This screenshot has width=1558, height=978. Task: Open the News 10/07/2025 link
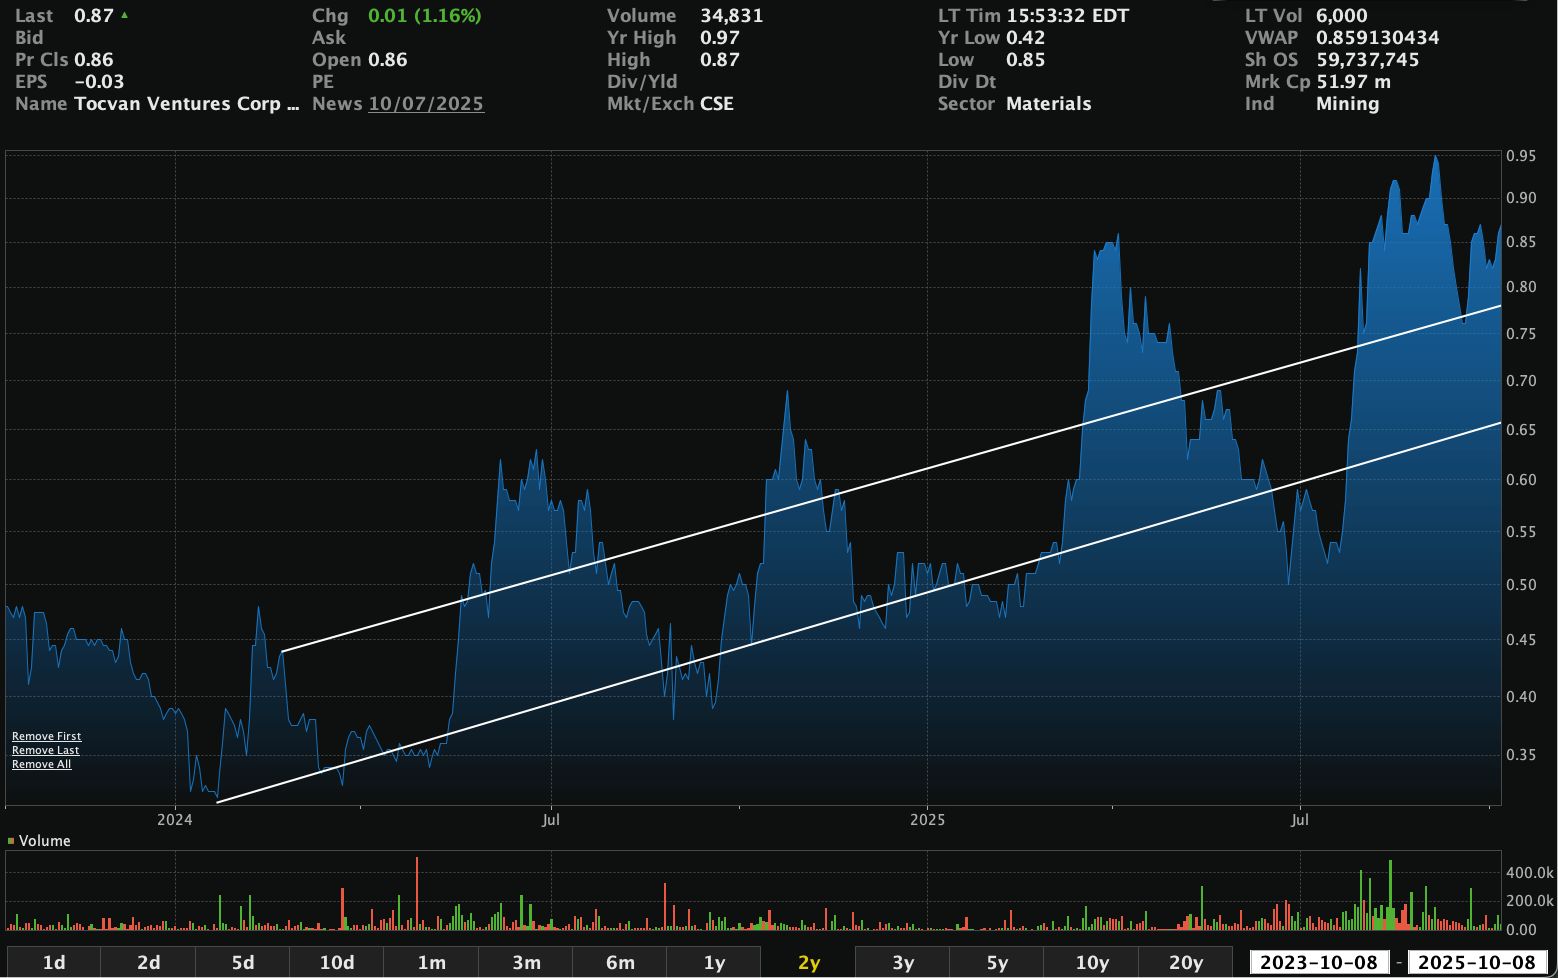pyautogui.click(x=426, y=104)
